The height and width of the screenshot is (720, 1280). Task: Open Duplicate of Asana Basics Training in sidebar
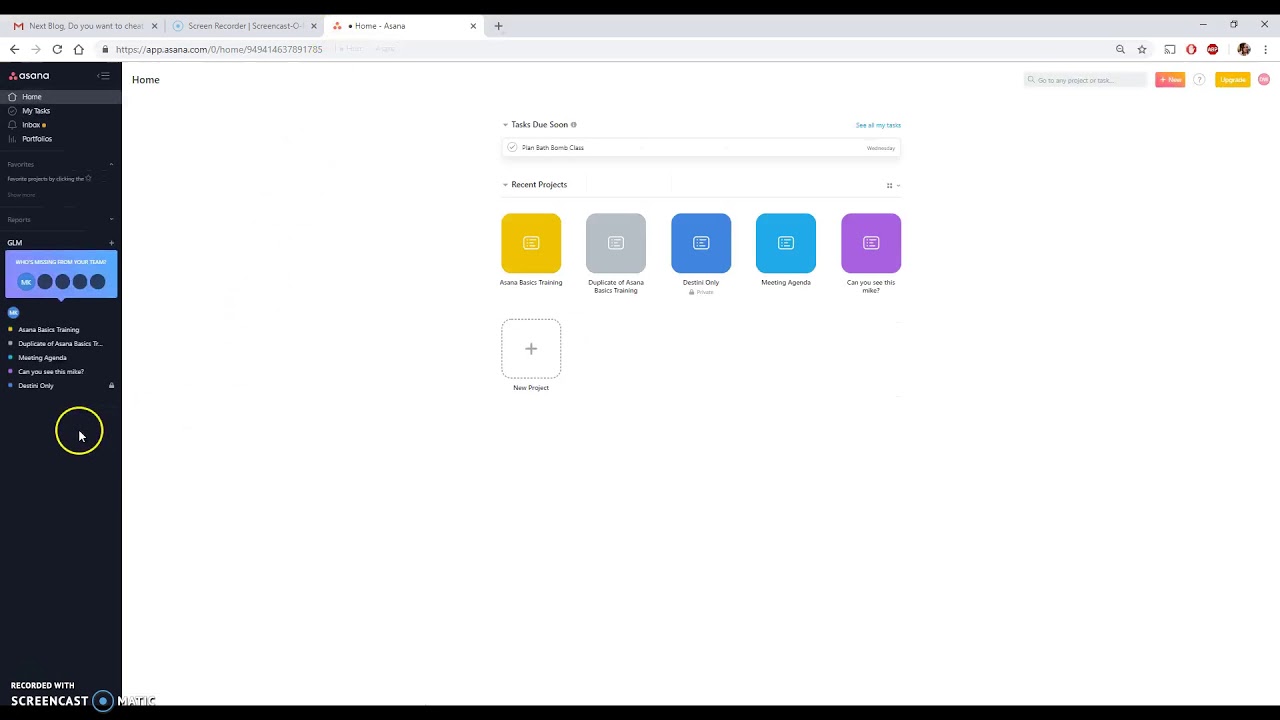(x=61, y=343)
